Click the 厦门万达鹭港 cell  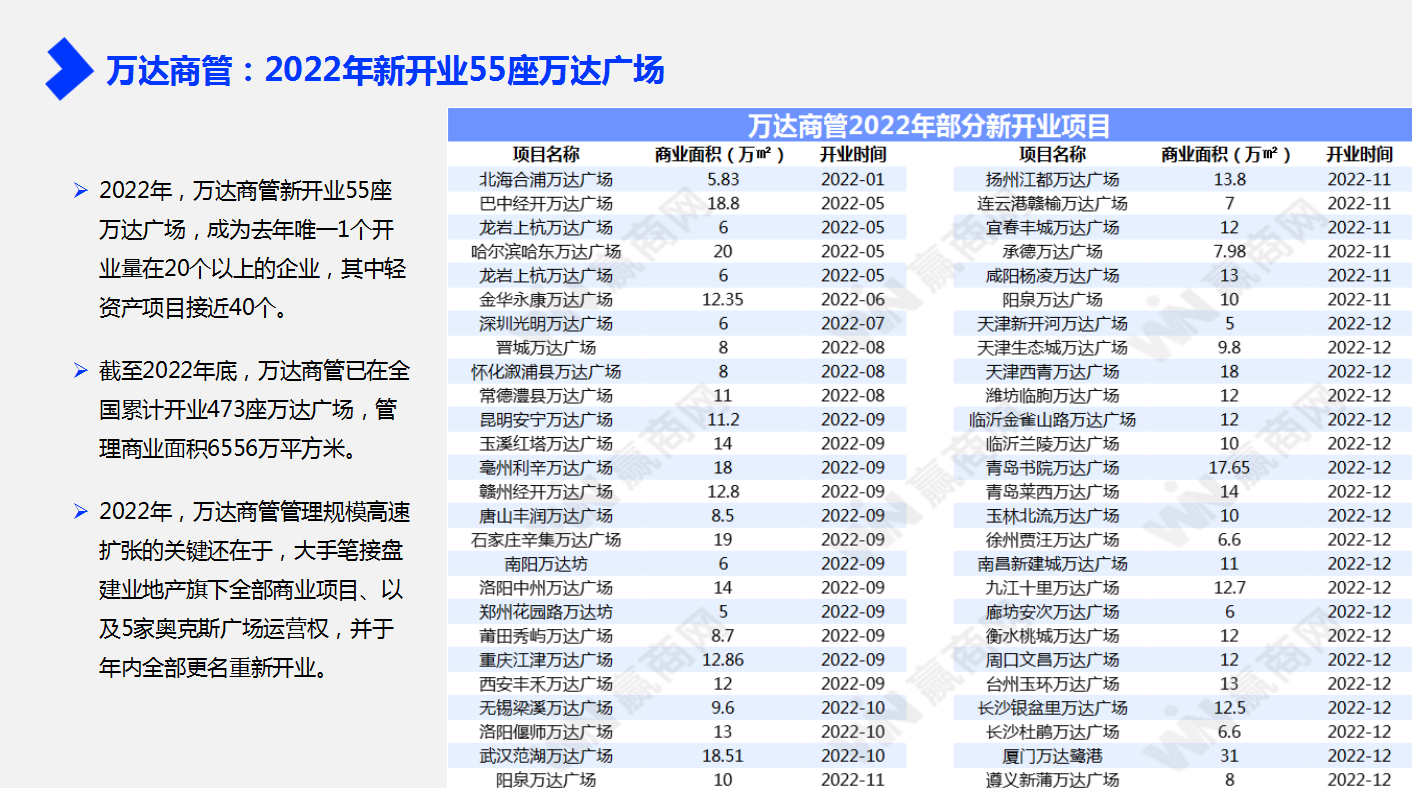point(1052,756)
